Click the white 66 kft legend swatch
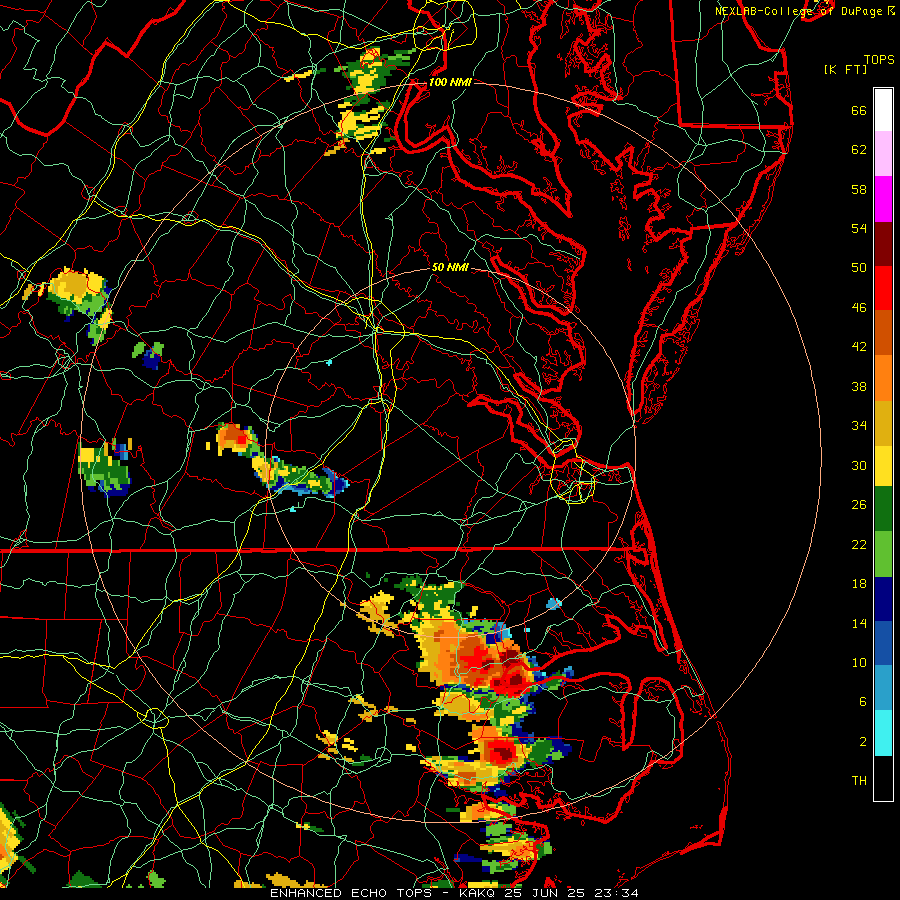900x900 pixels. (883, 110)
